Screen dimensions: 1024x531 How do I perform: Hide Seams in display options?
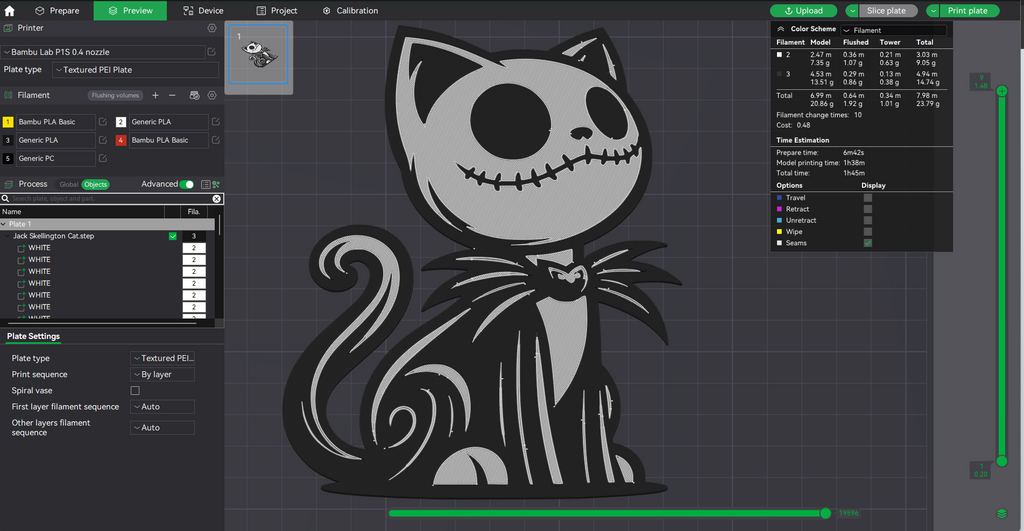868,243
